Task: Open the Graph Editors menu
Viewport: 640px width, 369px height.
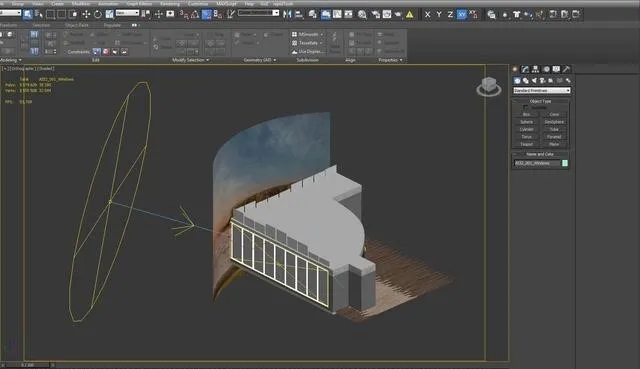Action: pos(139,3)
